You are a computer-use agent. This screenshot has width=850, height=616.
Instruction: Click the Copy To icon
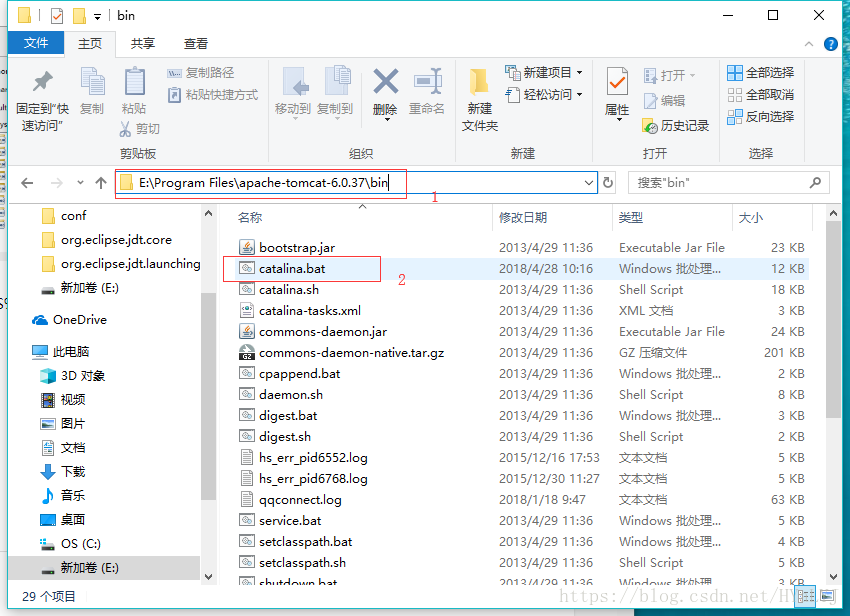point(337,81)
